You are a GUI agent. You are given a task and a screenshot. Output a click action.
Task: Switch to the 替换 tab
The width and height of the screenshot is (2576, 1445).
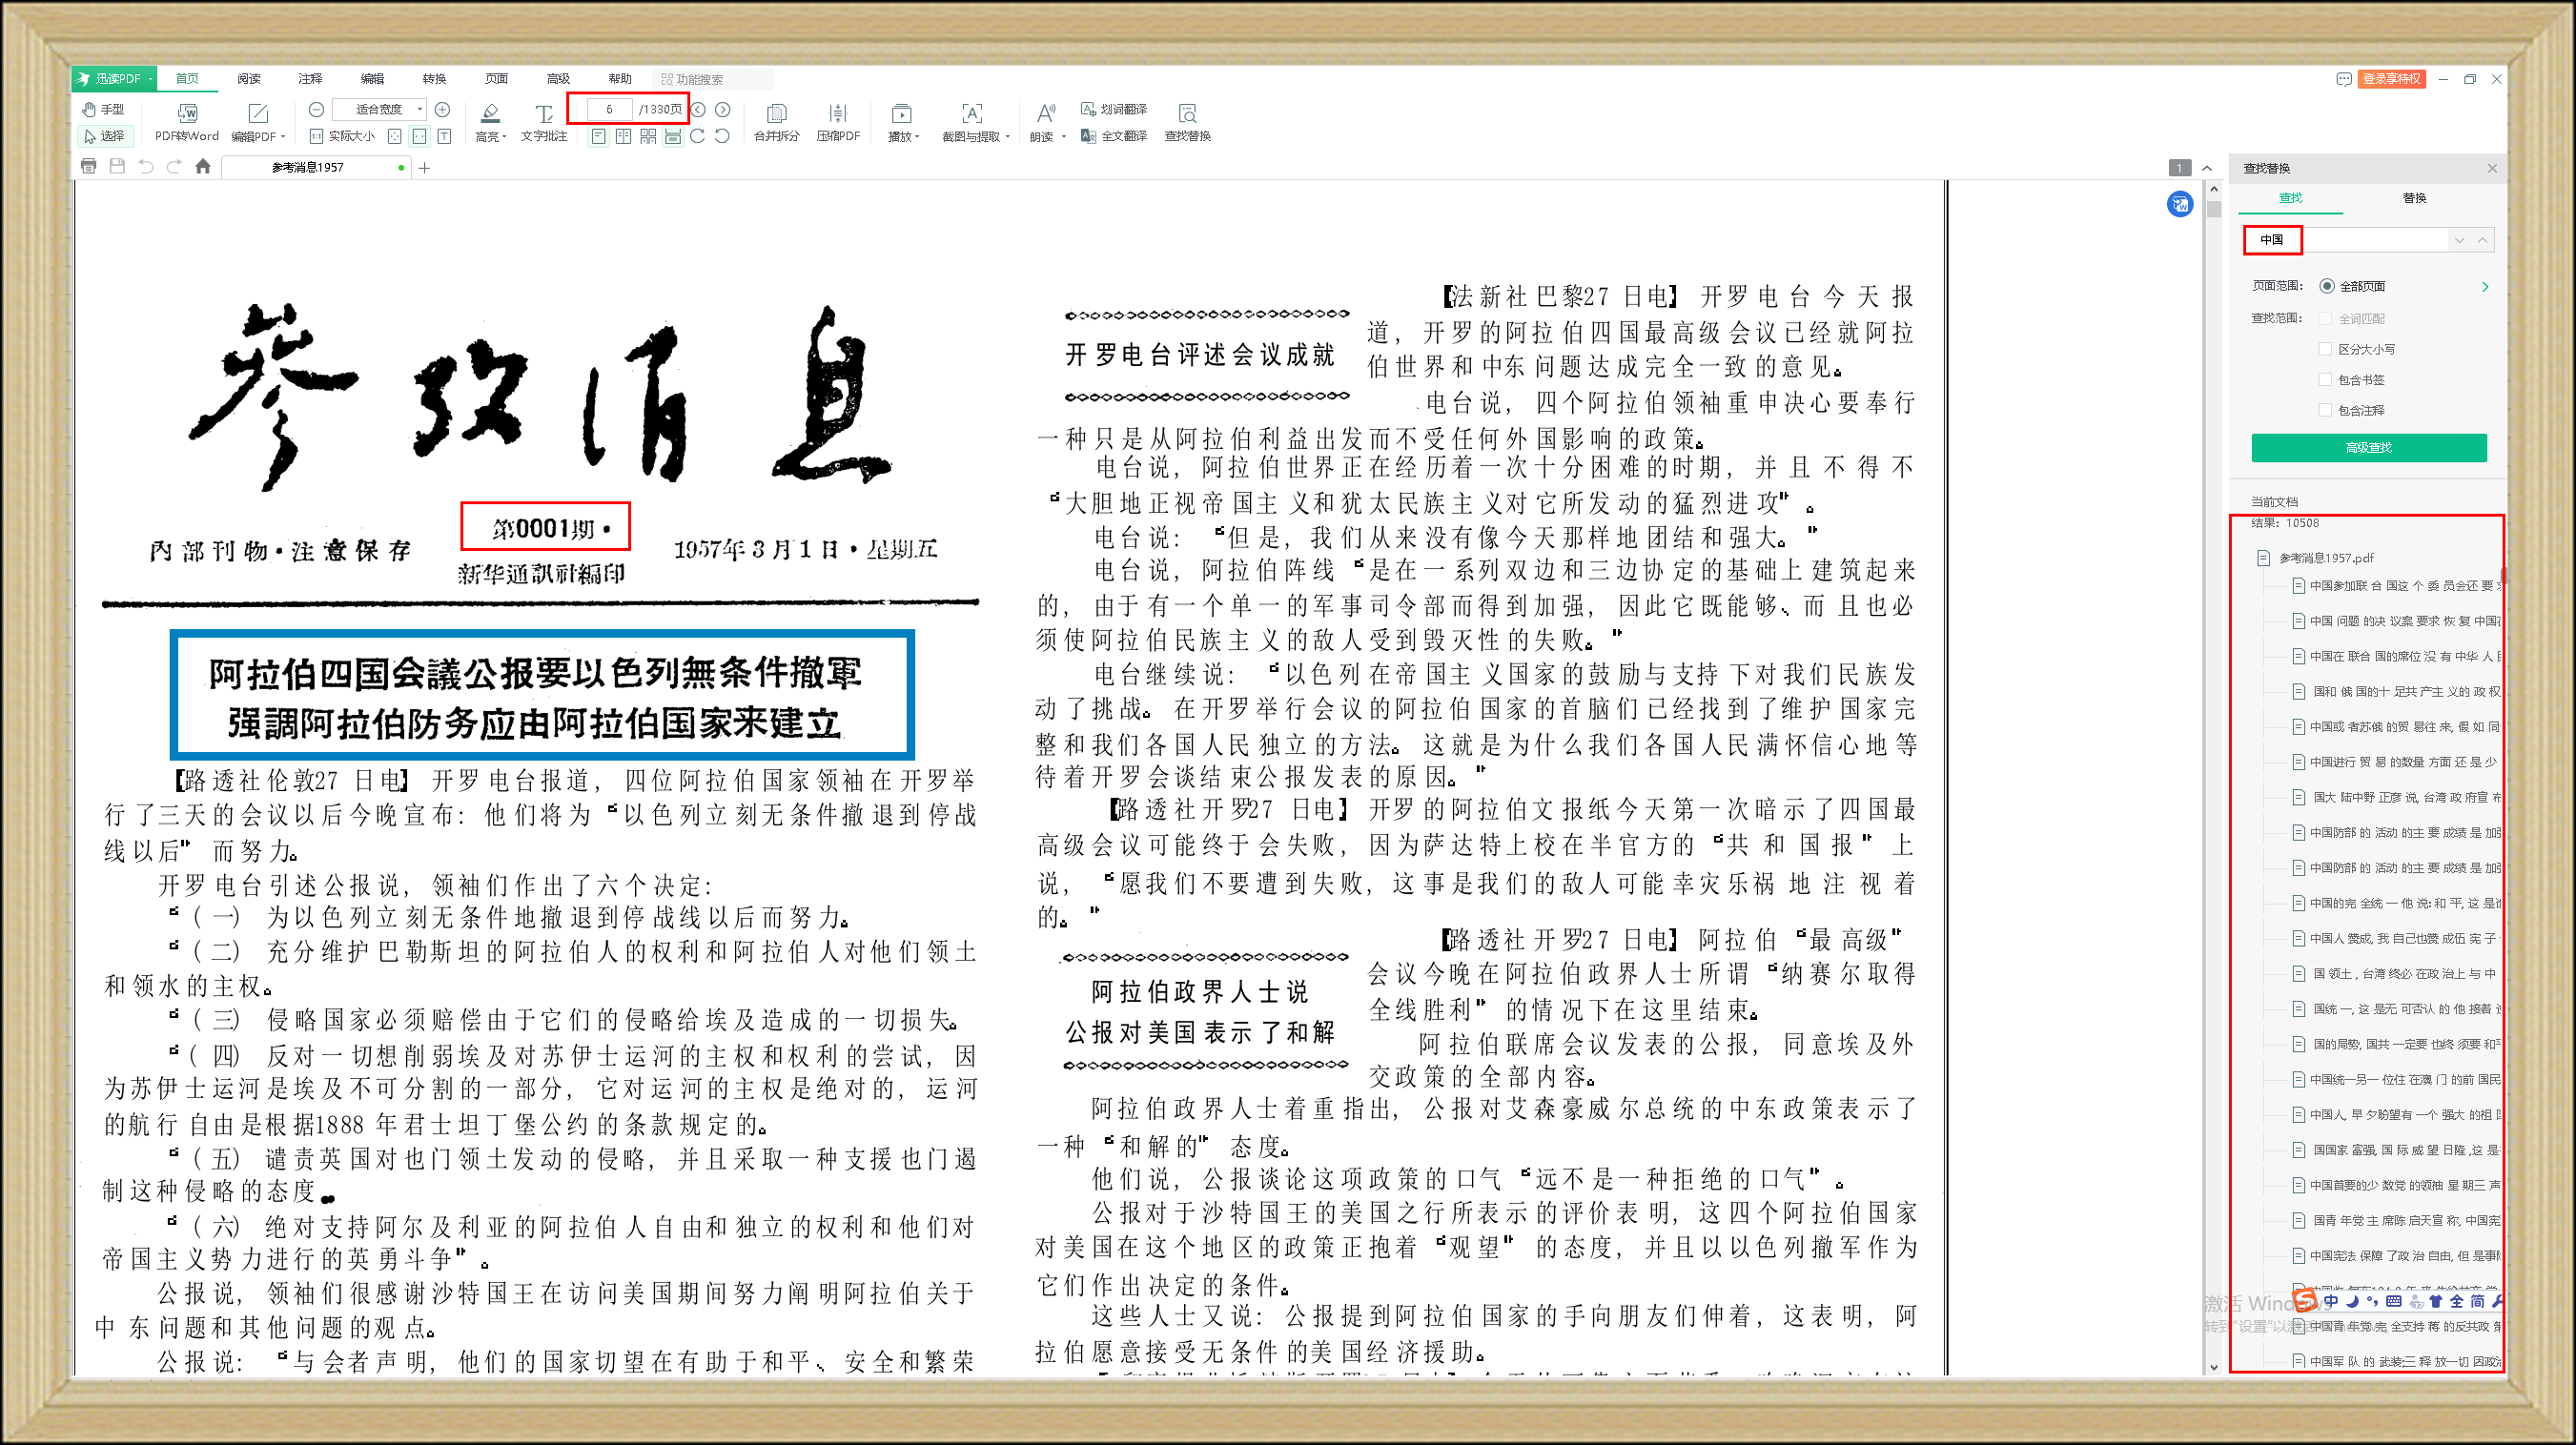(2414, 198)
